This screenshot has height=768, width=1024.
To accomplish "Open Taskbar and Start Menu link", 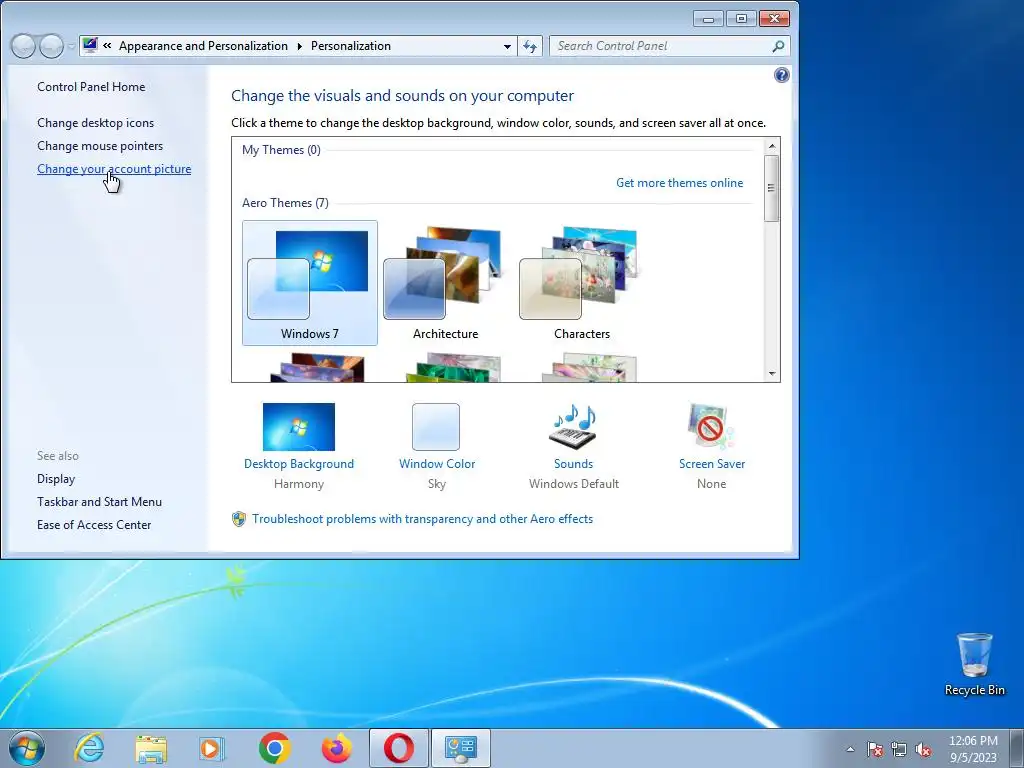I will 99,502.
